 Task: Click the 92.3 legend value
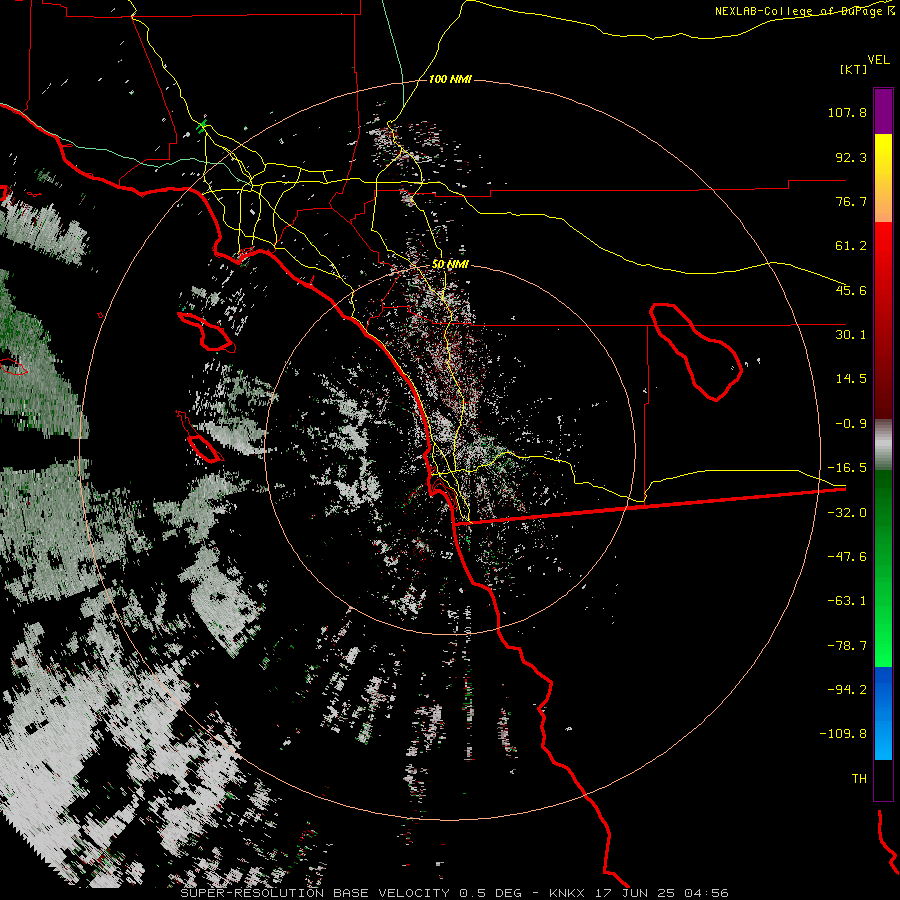point(851,157)
